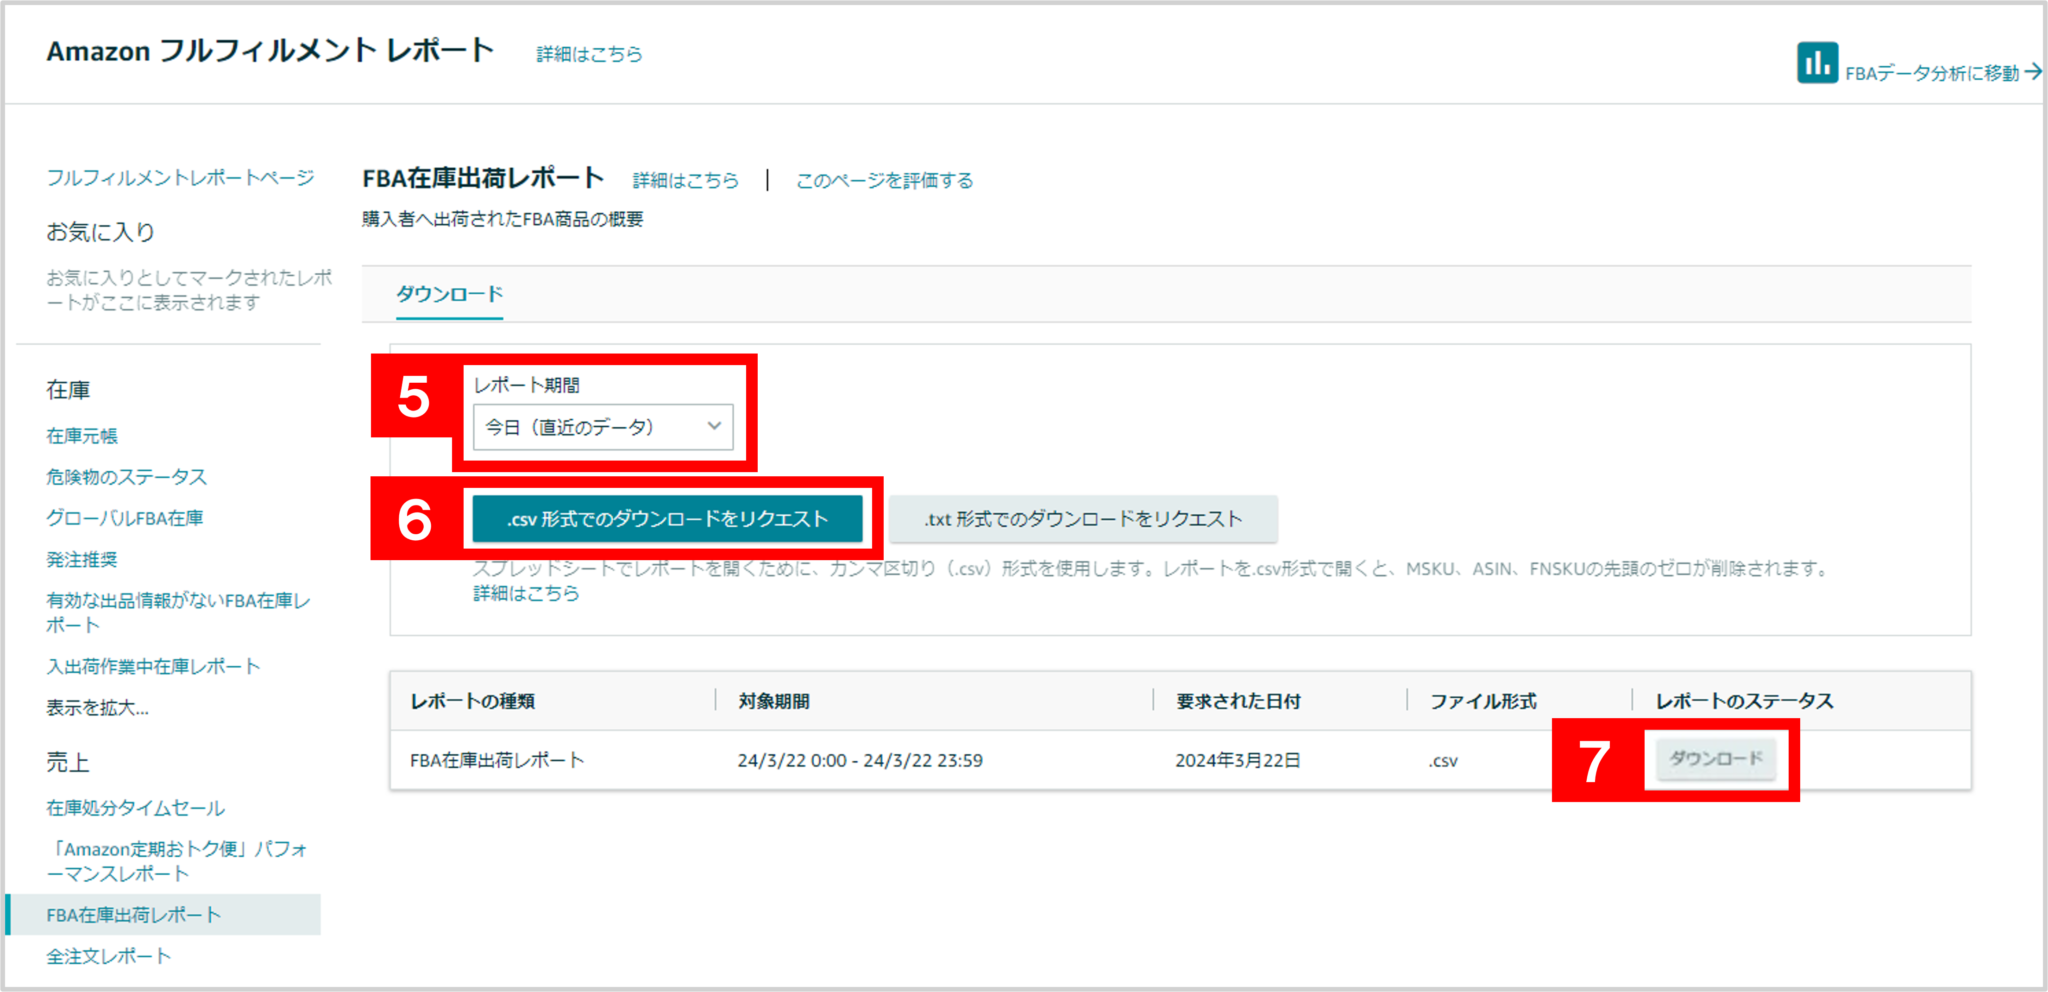The width and height of the screenshot is (2048, 992).
Task: Switch to the ダウンロード tab
Action: (x=449, y=294)
